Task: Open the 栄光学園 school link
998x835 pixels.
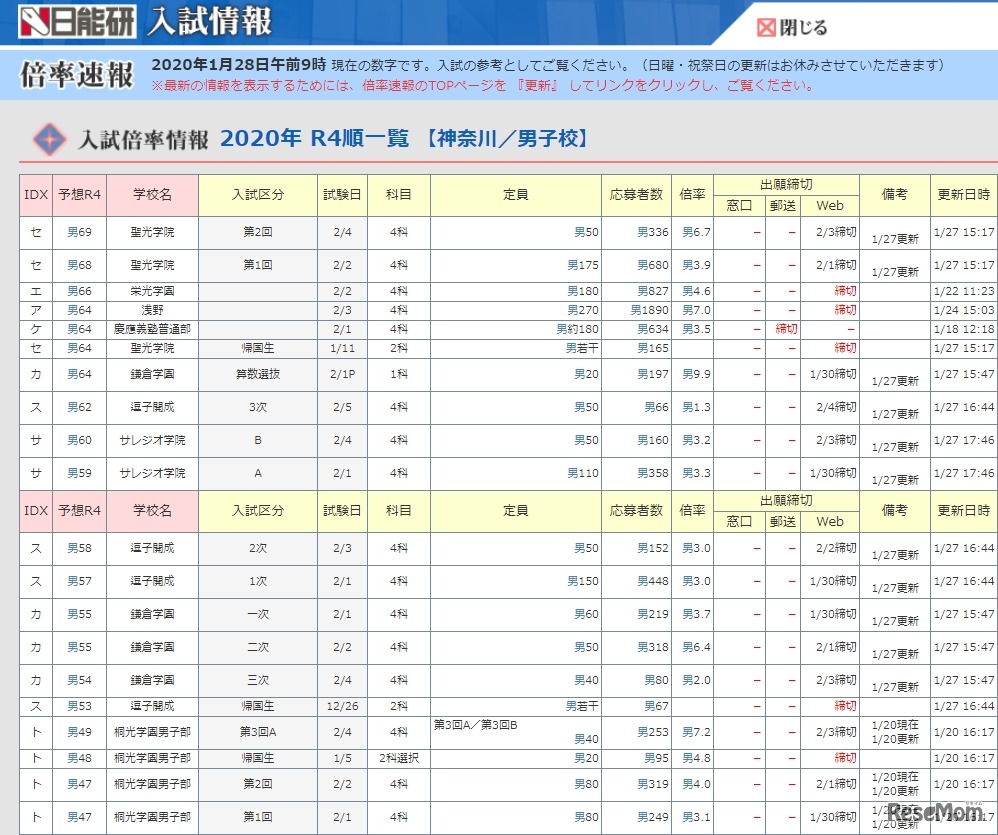Action: tap(152, 291)
